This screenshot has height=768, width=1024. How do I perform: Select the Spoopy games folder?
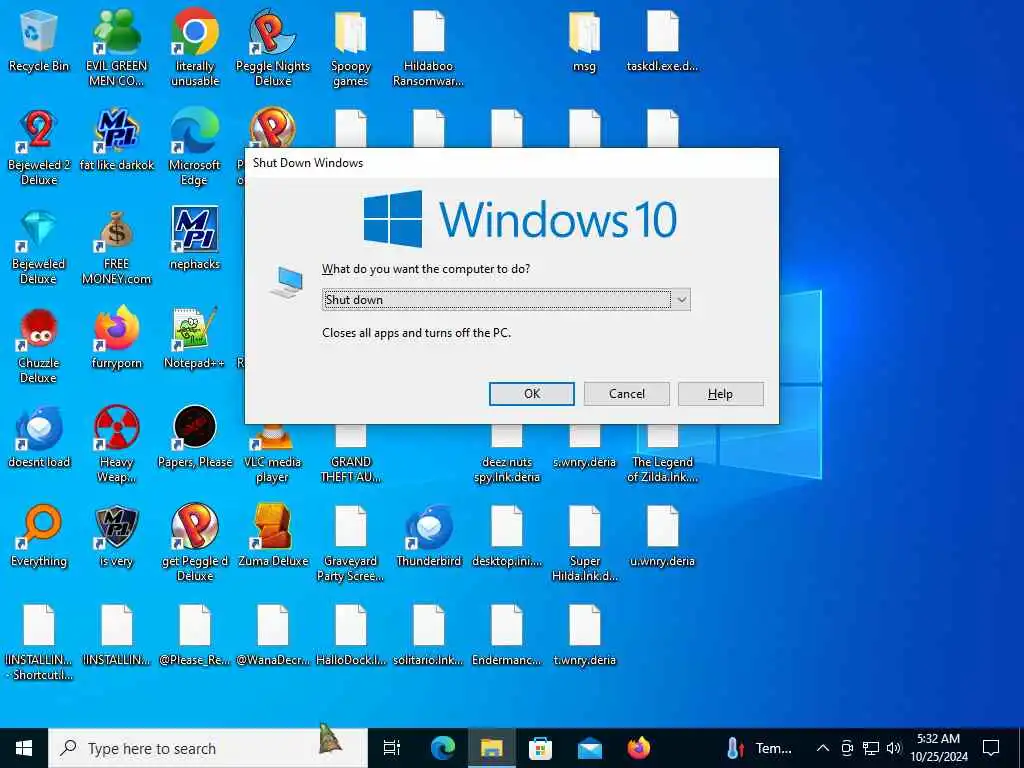(x=351, y=48)
